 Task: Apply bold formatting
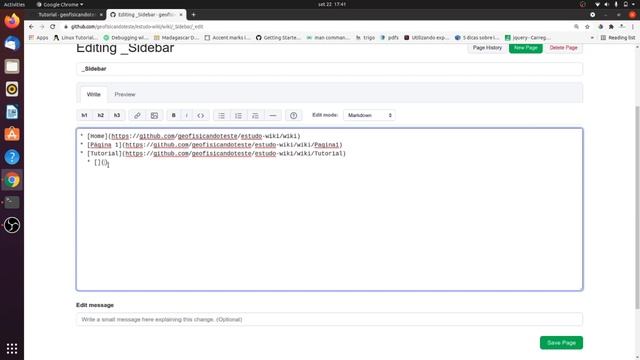click(x=173, y=116)
